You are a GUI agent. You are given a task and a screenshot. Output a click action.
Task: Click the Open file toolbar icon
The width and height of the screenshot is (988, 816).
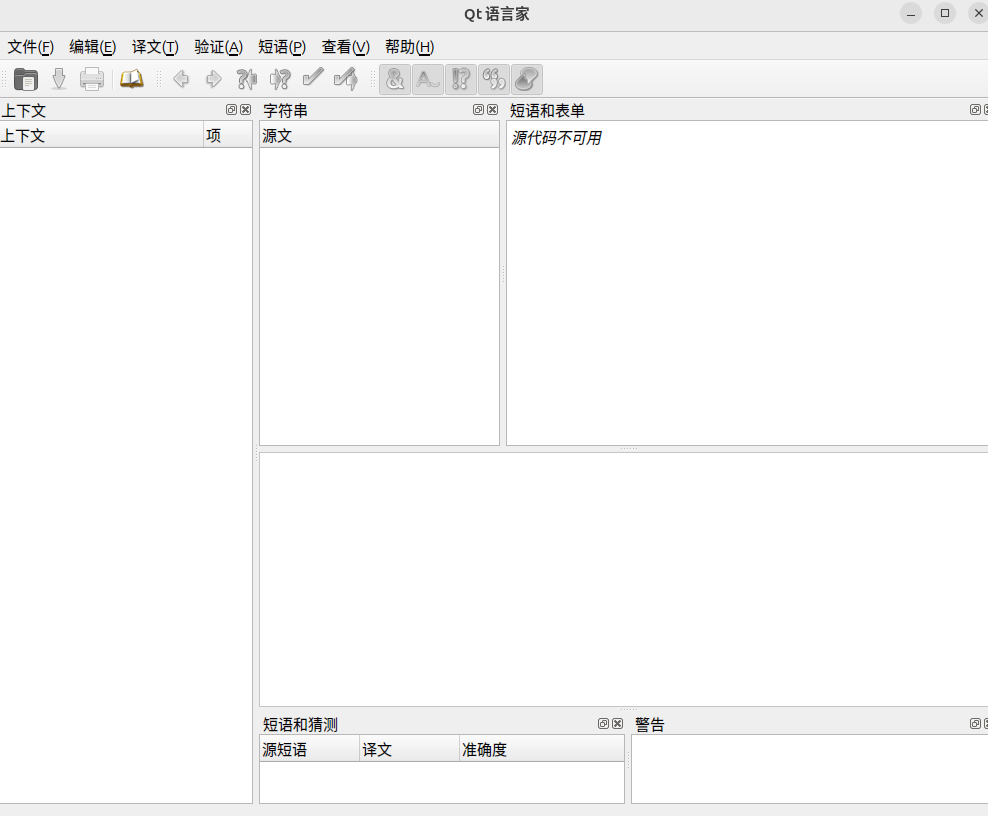[26, 79]
